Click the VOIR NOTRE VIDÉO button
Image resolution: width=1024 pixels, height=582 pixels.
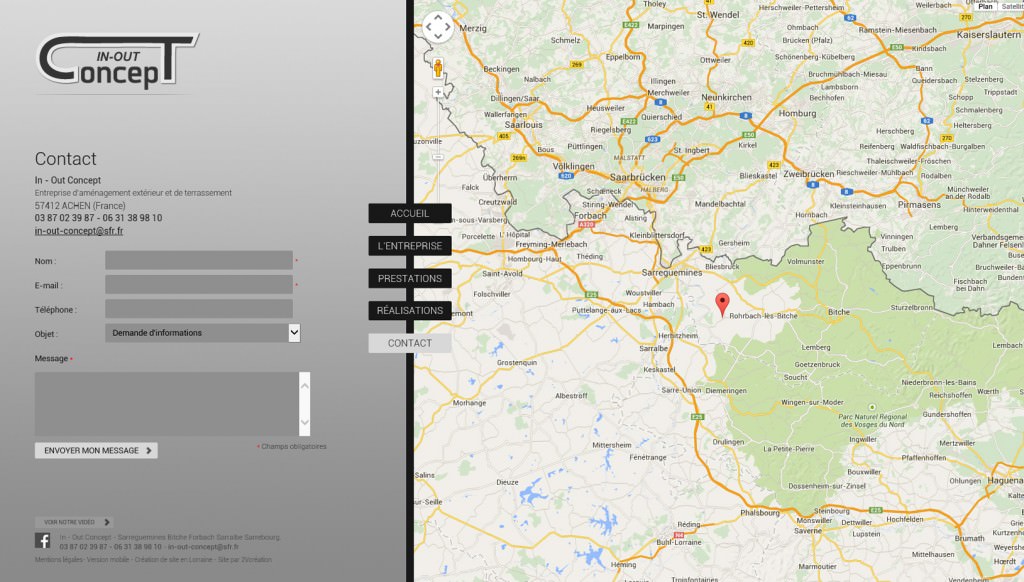point(74,522)
